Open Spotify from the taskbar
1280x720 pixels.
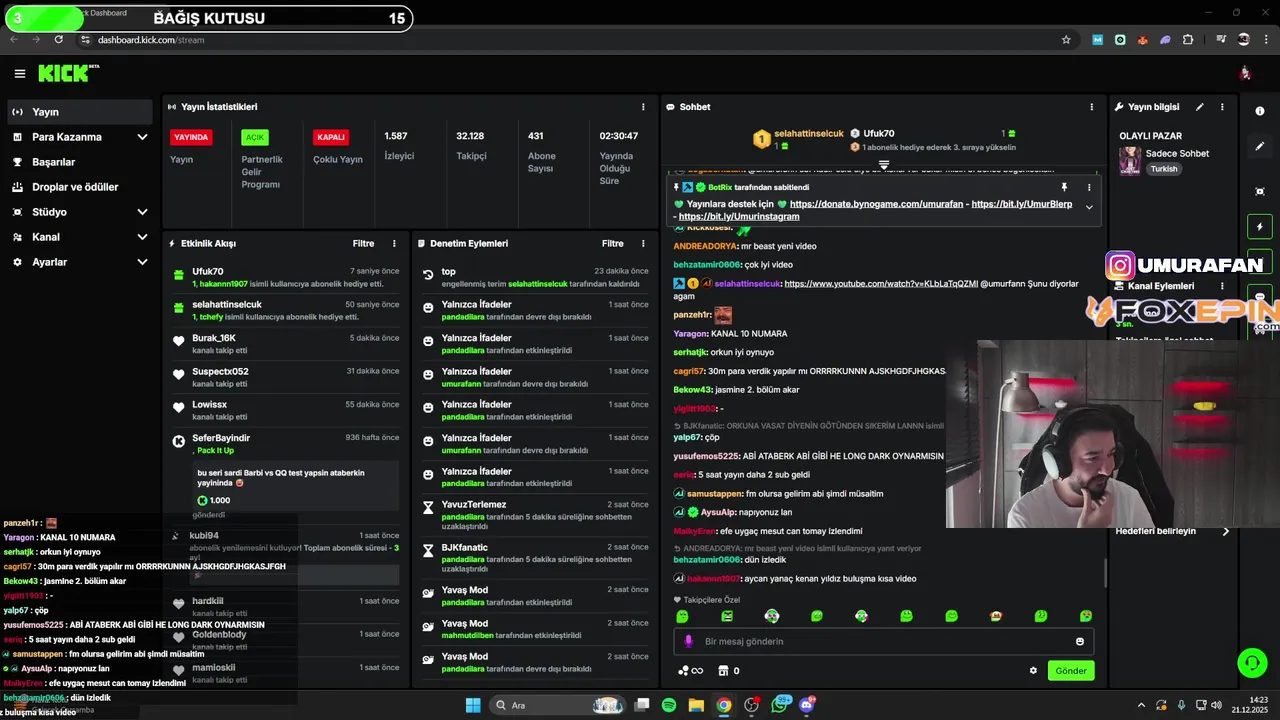pos(669,705)
